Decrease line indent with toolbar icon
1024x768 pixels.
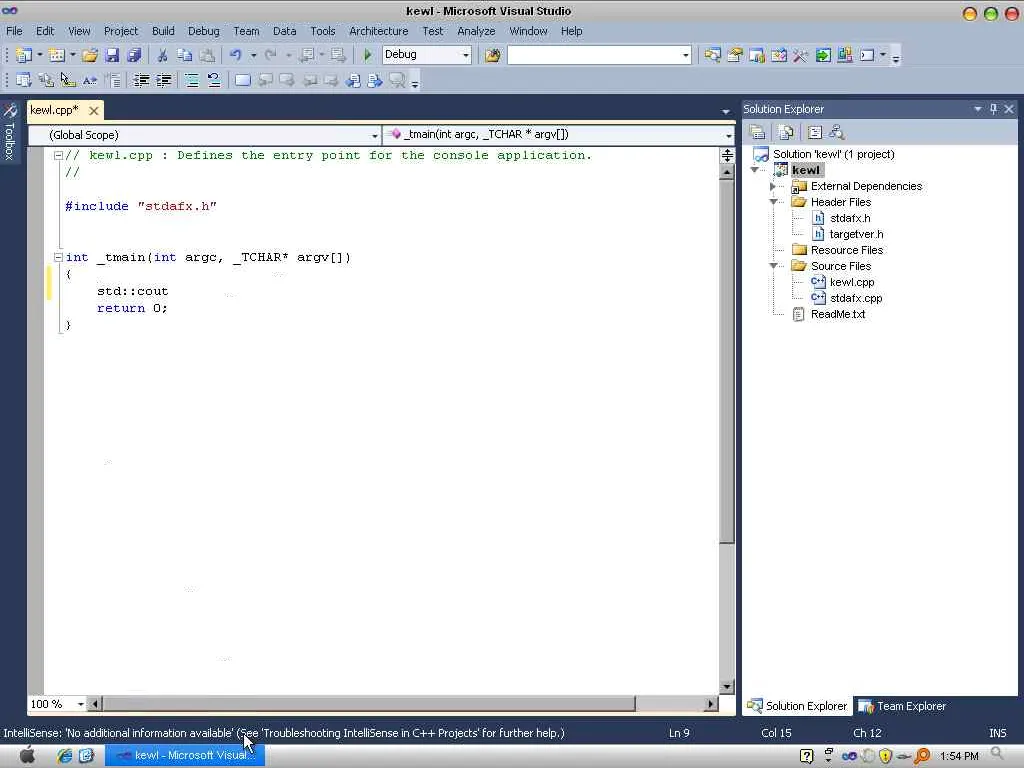point(141,80)
